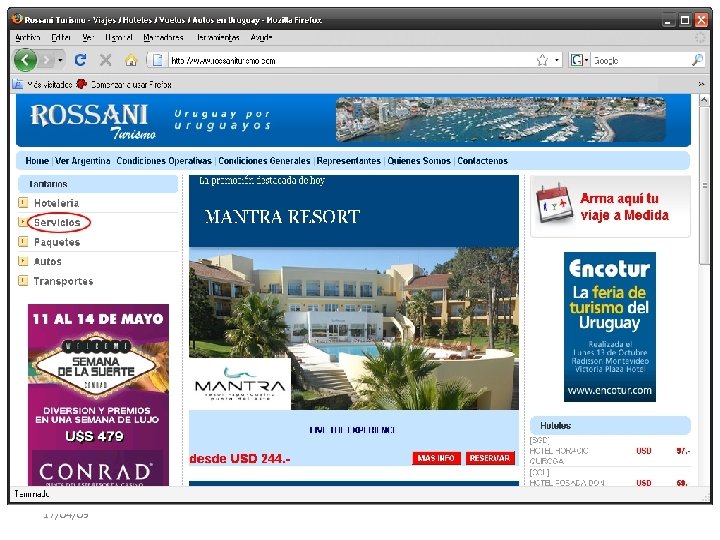Open the Encotur tourism fair banner

tap(609, 327)
